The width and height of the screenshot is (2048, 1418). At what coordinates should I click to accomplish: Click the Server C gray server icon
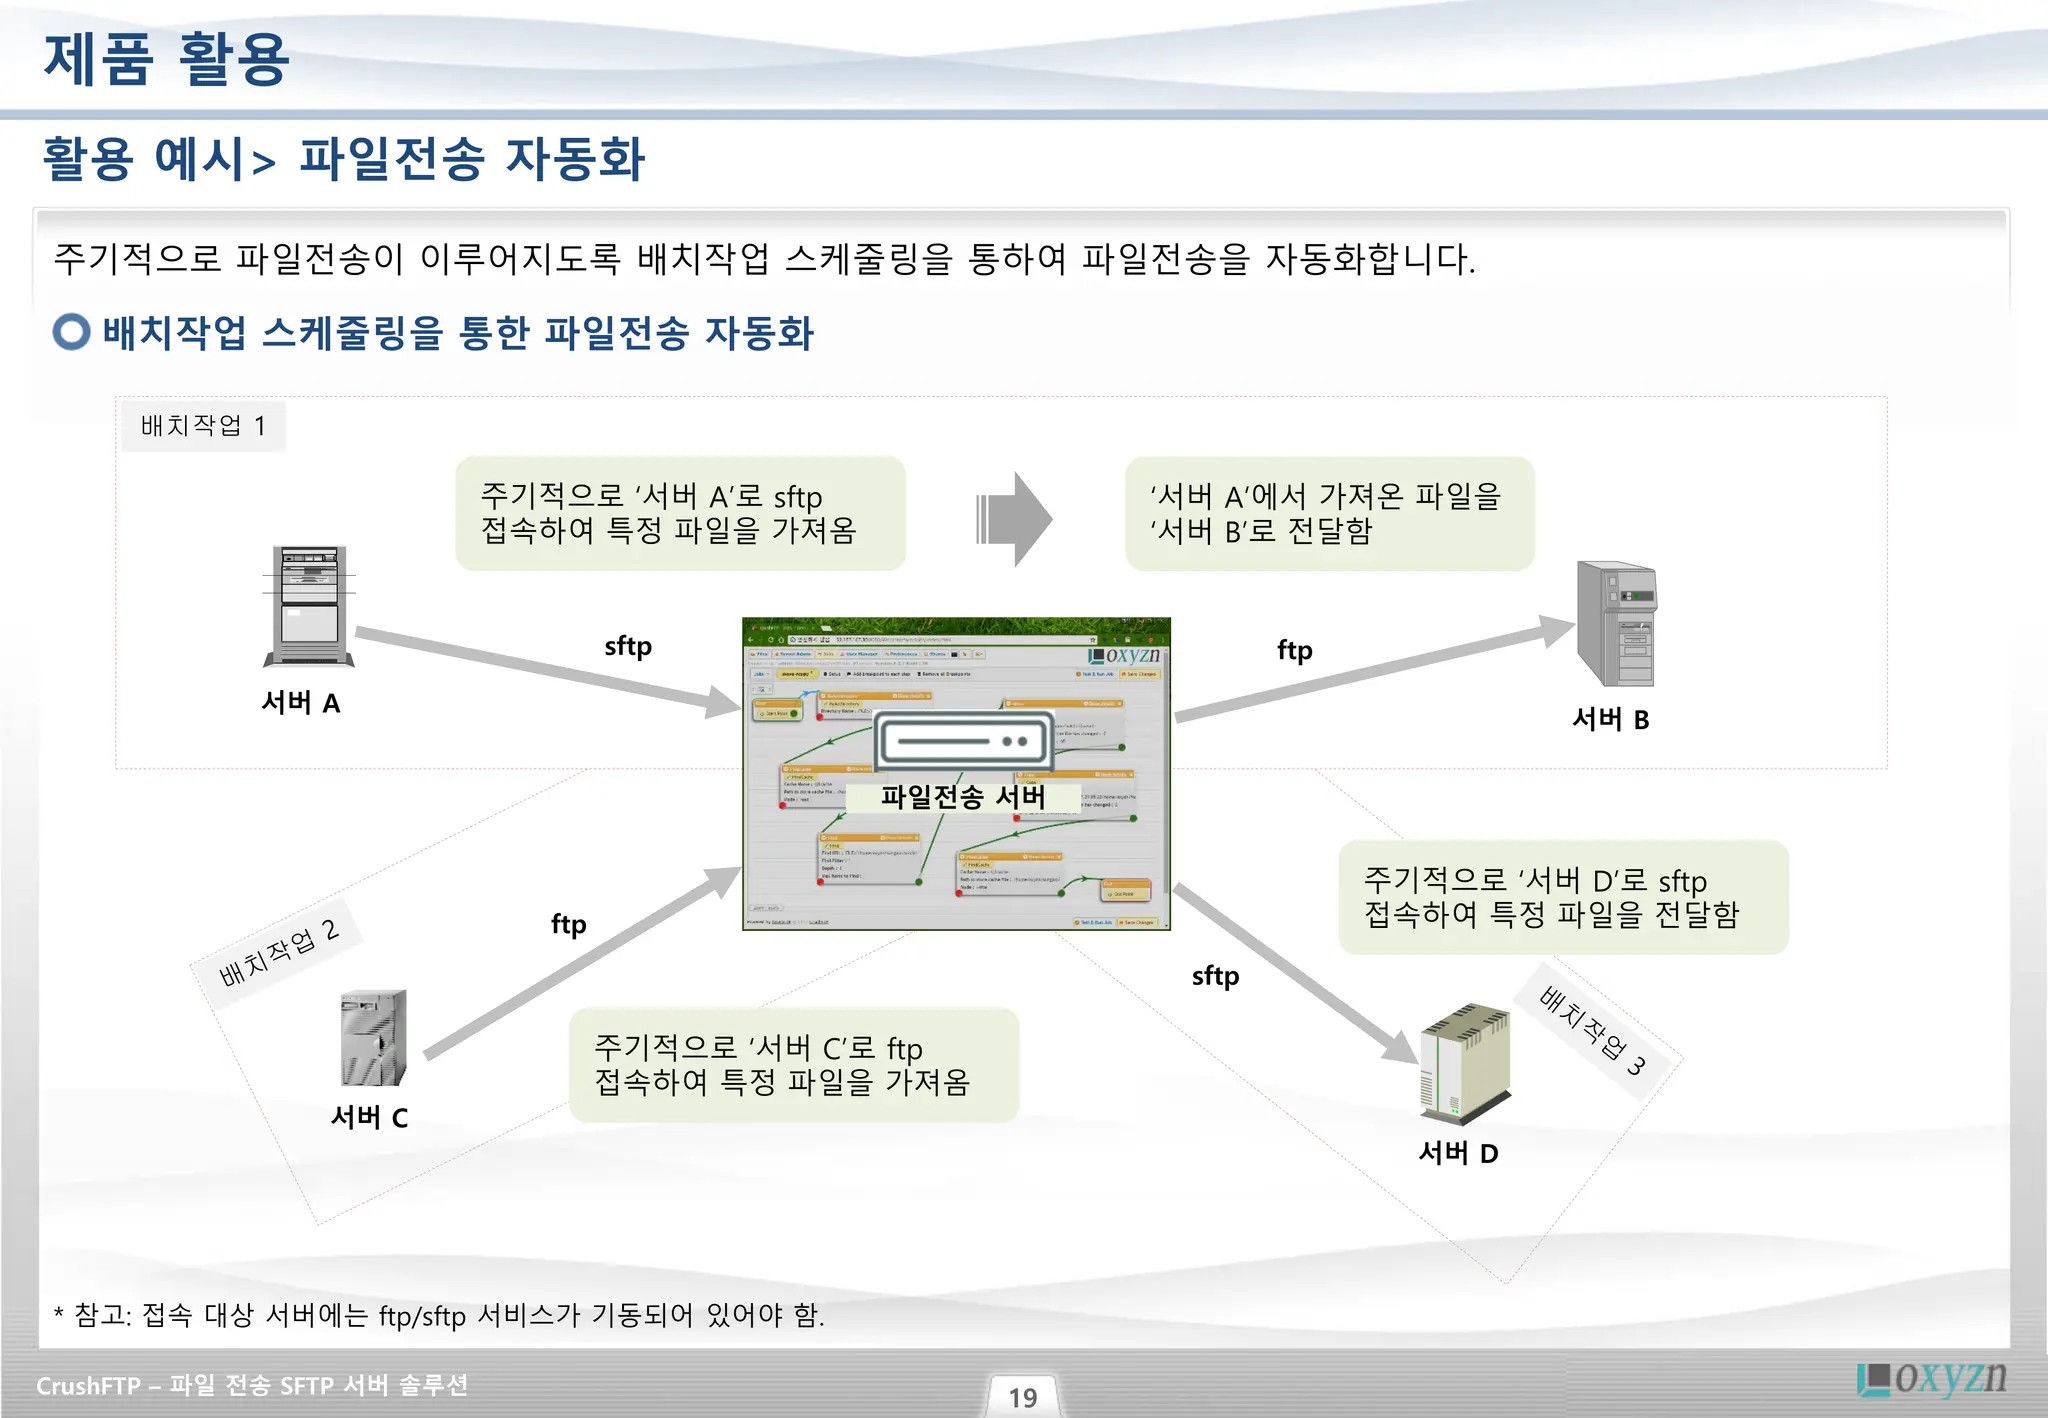tap(373, 1038)
